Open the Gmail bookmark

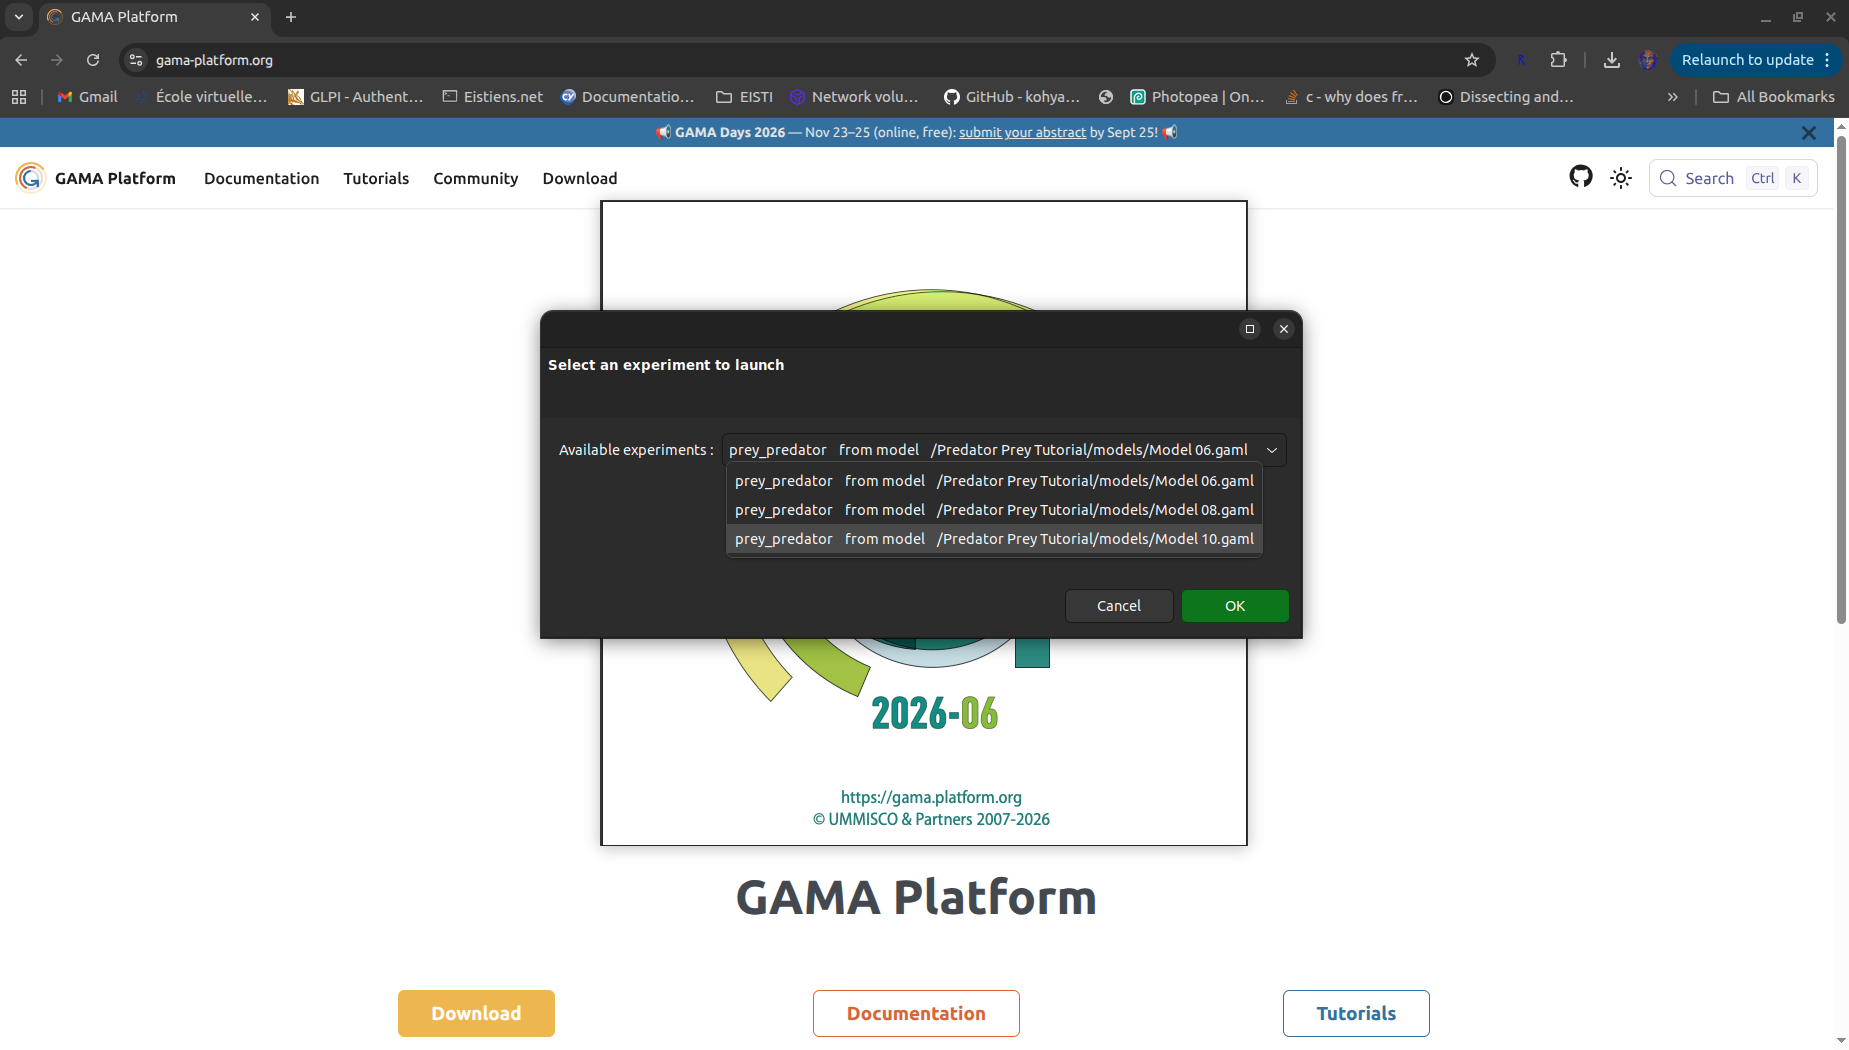(x=87, y=97)
